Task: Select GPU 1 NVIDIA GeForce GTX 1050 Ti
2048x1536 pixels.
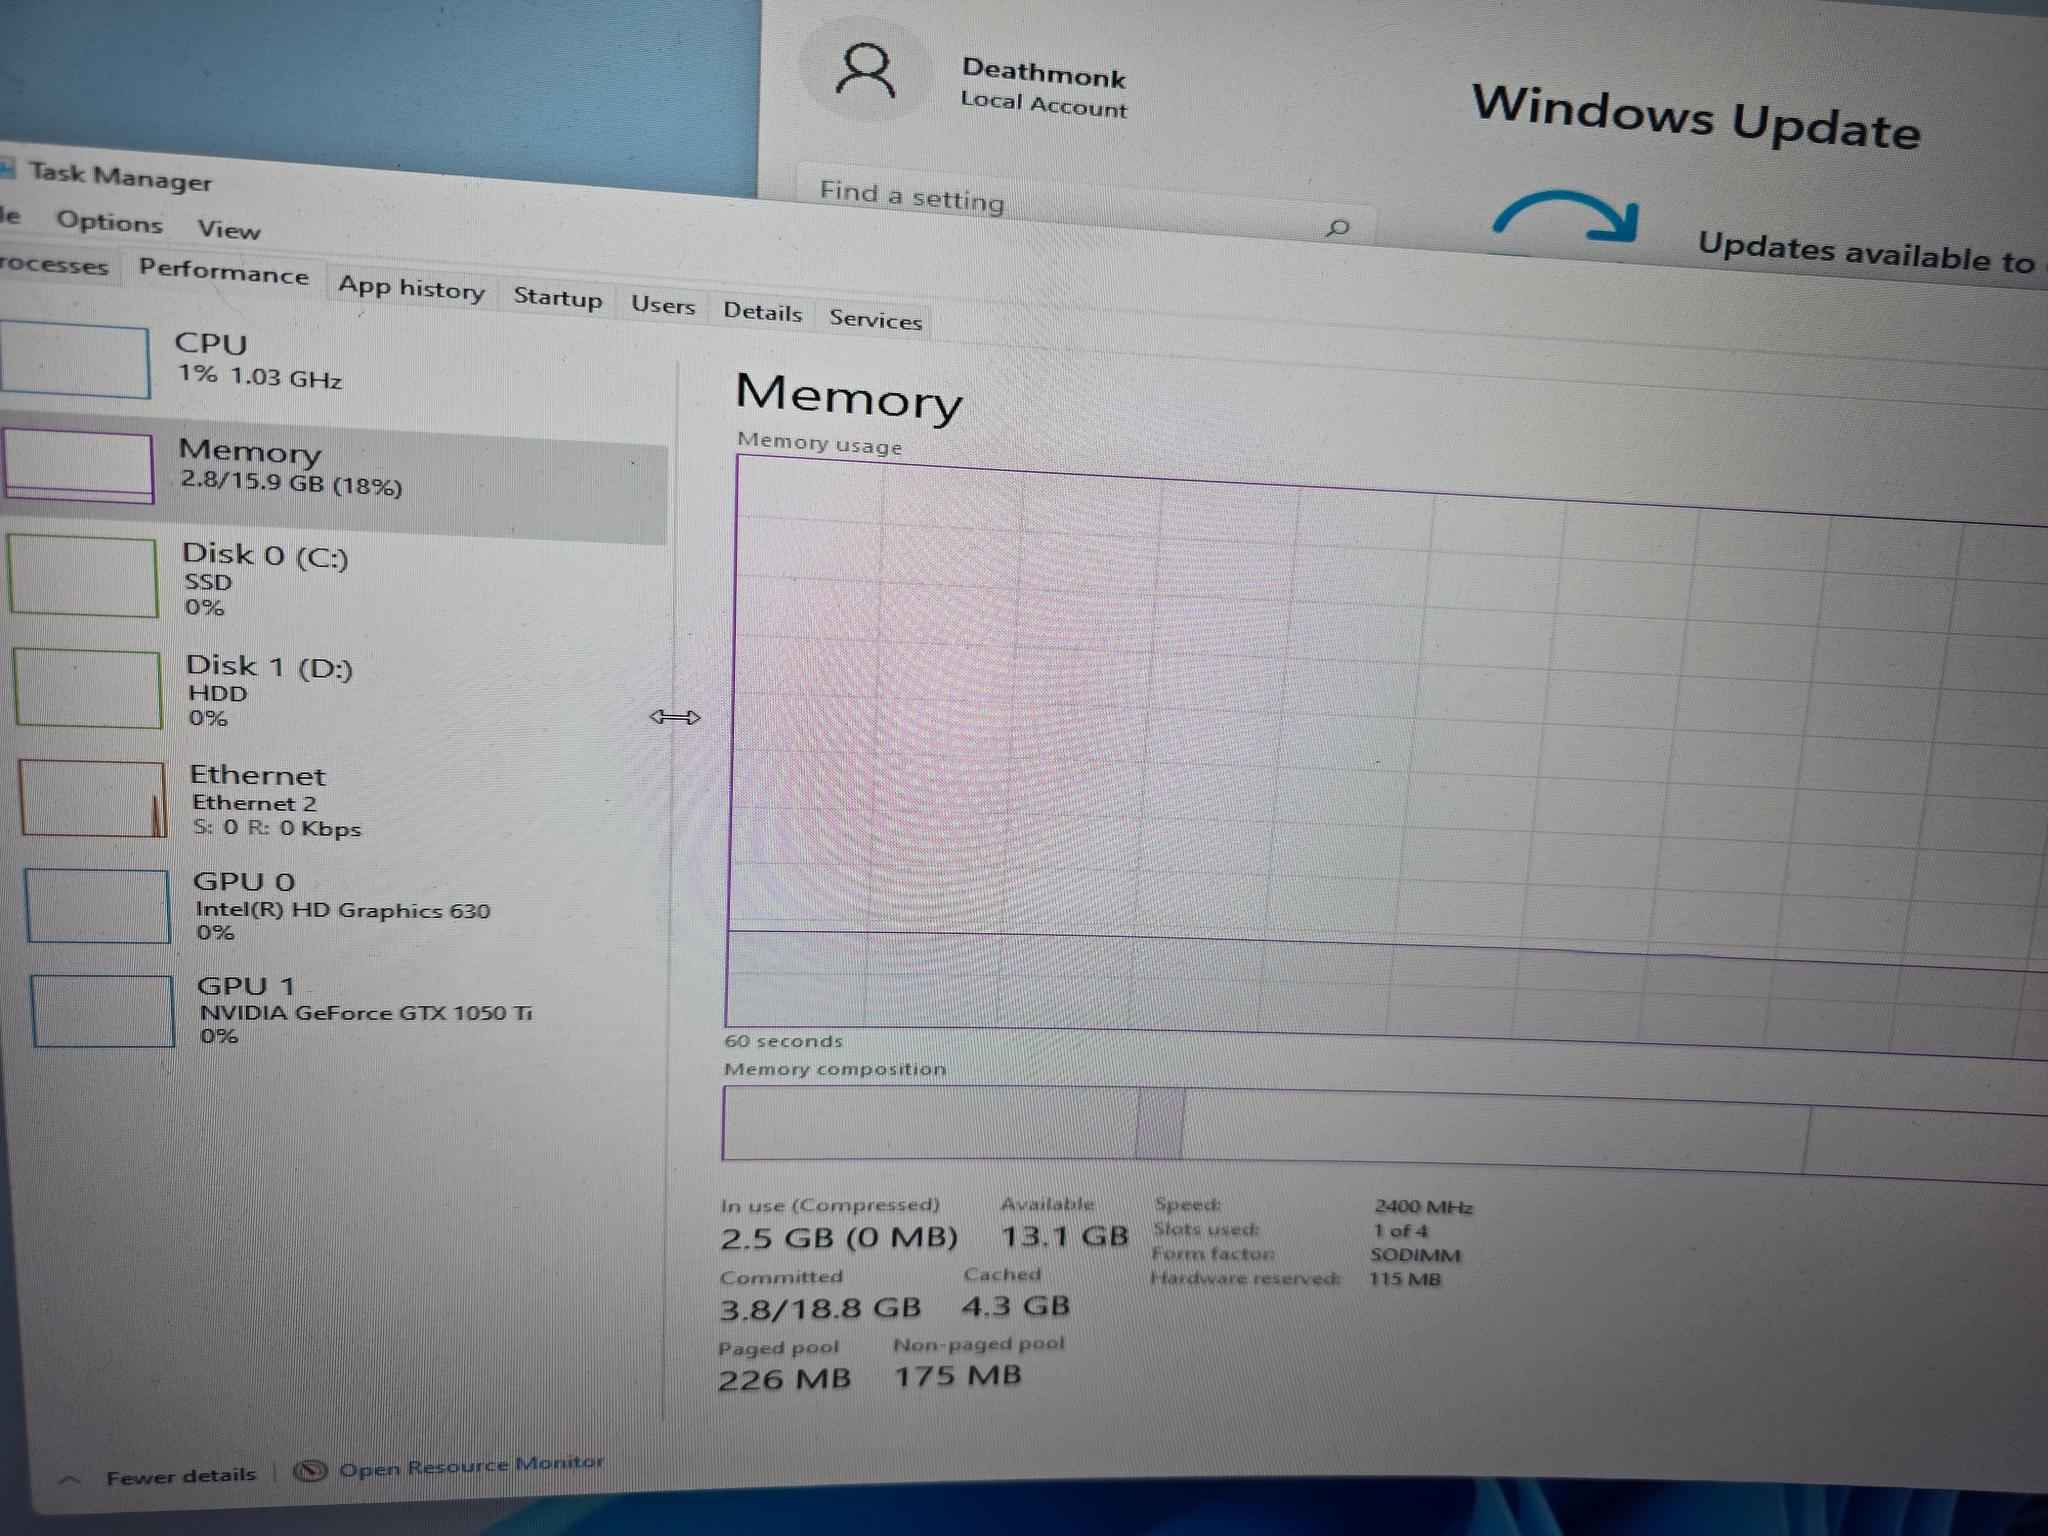Action: click(349, 1011)
